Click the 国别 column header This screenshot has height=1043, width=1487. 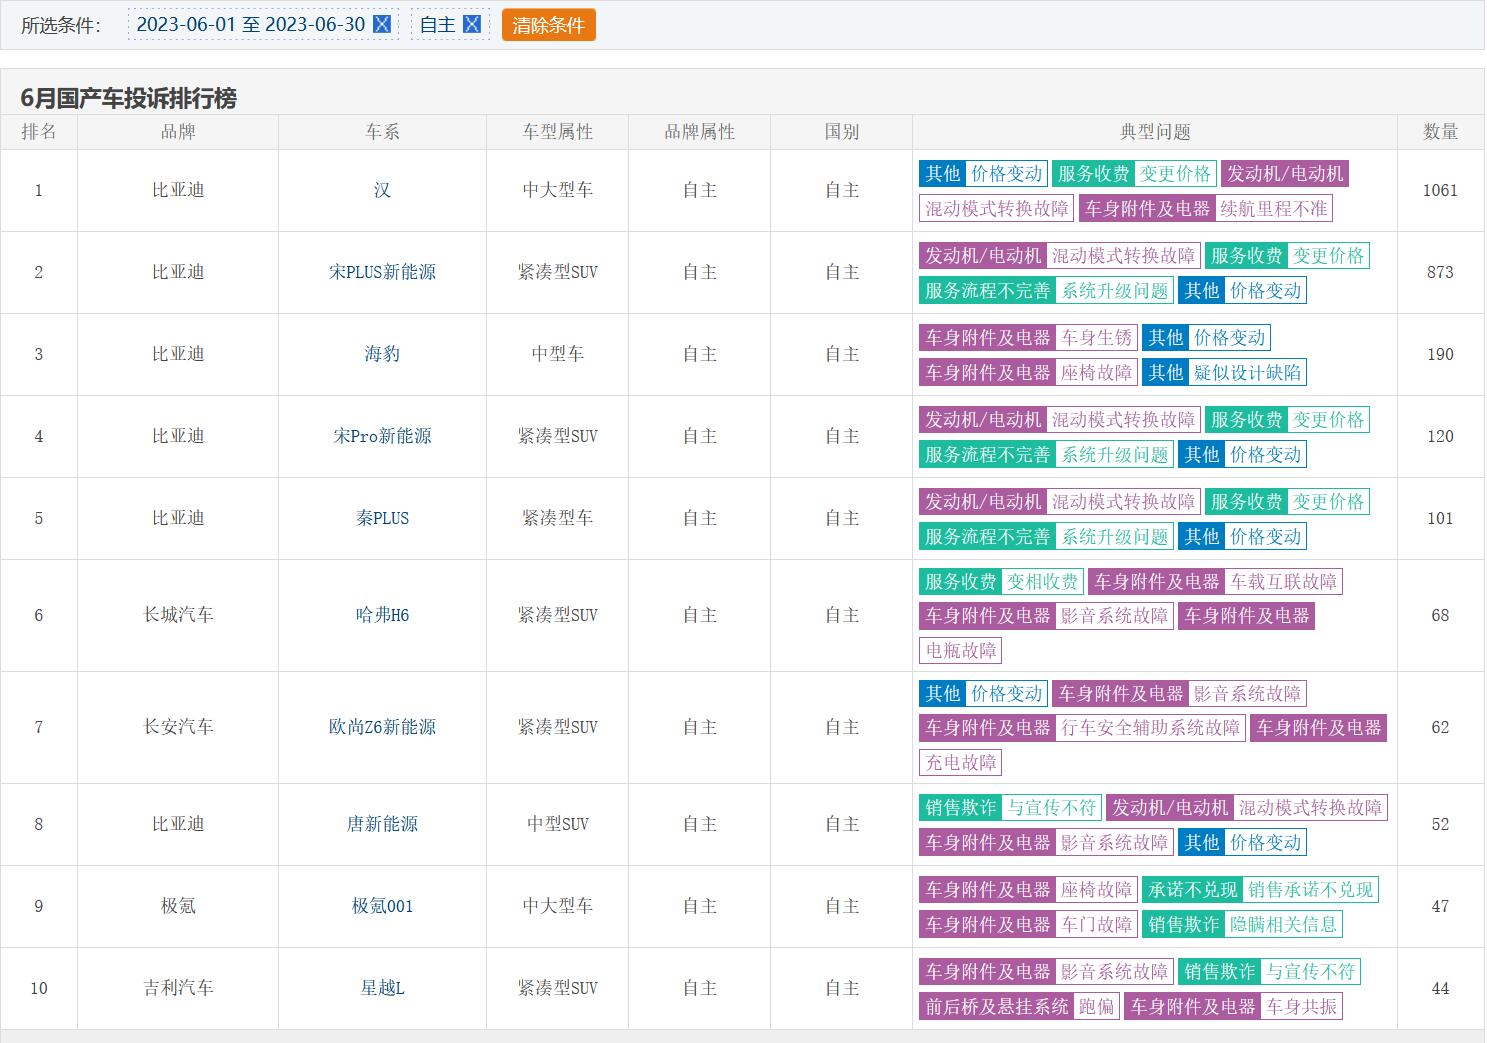point(842,132)
